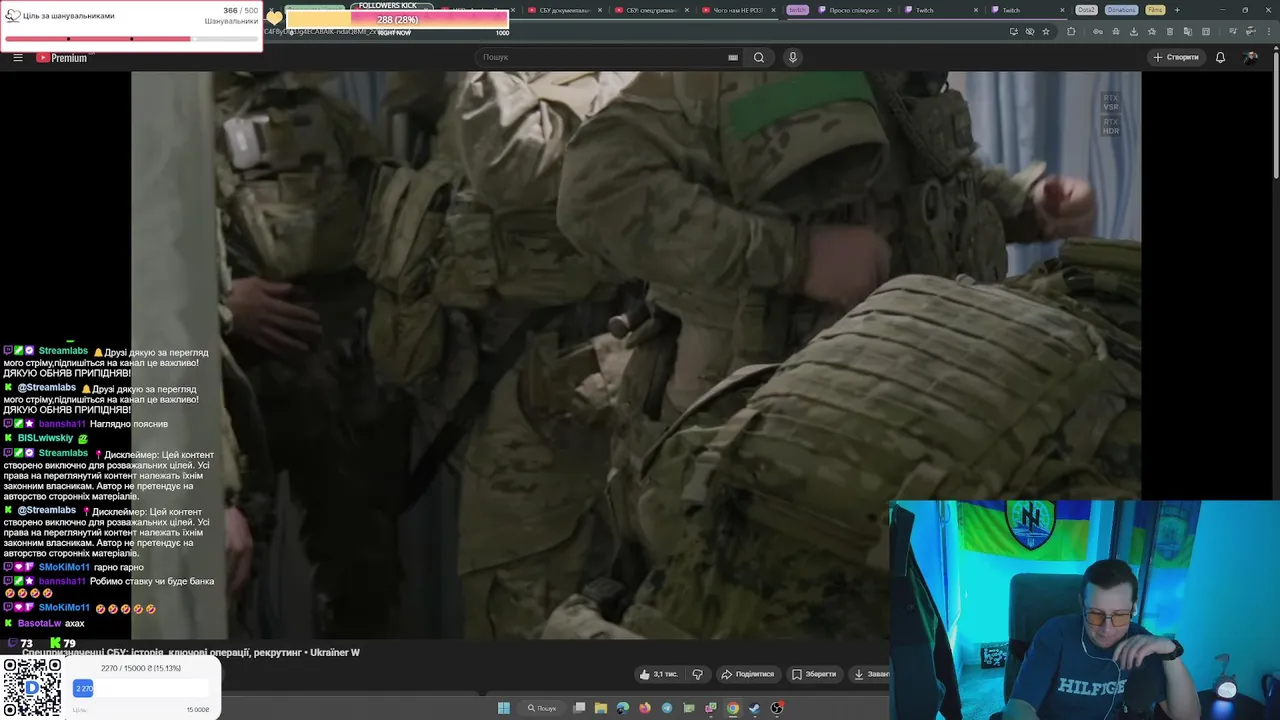Open YouTube notifications bell
The width and height of the screenshot is (1280, 720).
1220,57
